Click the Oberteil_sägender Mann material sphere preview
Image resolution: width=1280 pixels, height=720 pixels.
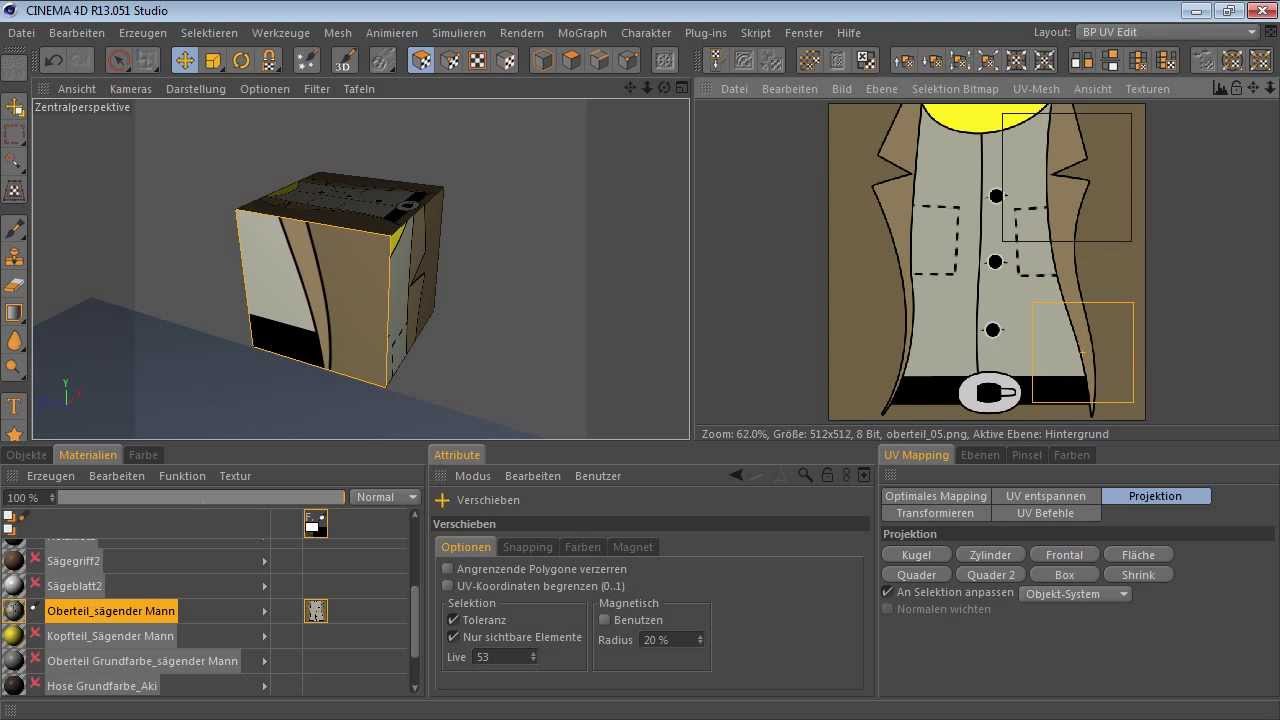[14, 610]
